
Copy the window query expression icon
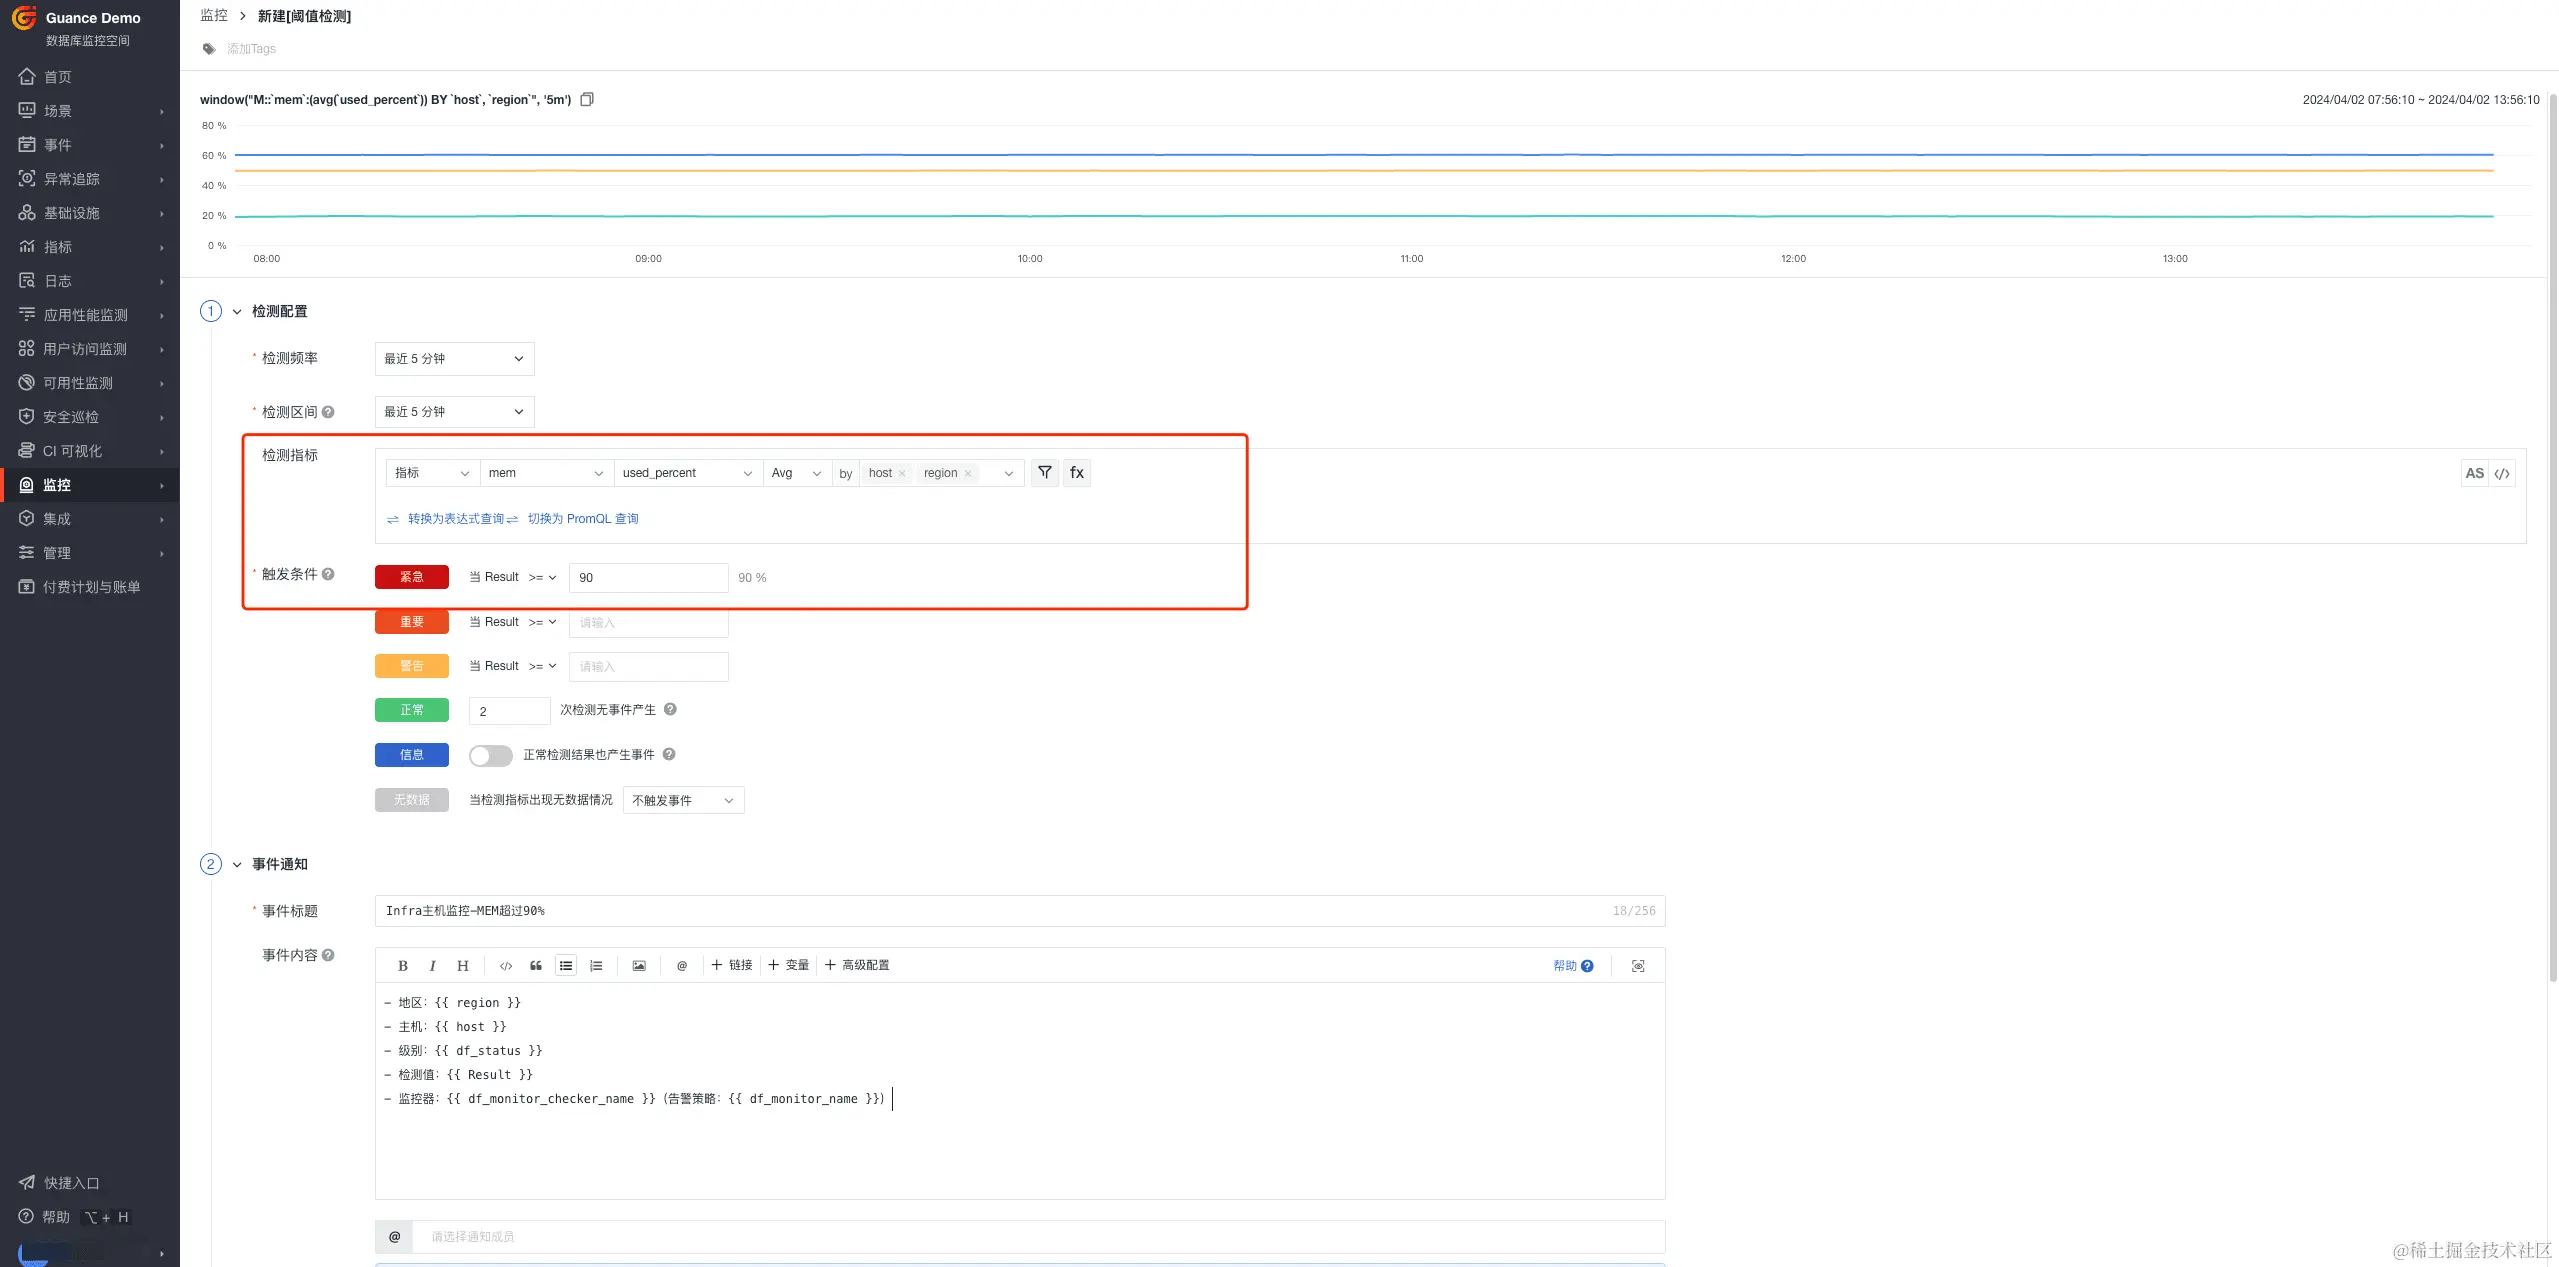587,99
